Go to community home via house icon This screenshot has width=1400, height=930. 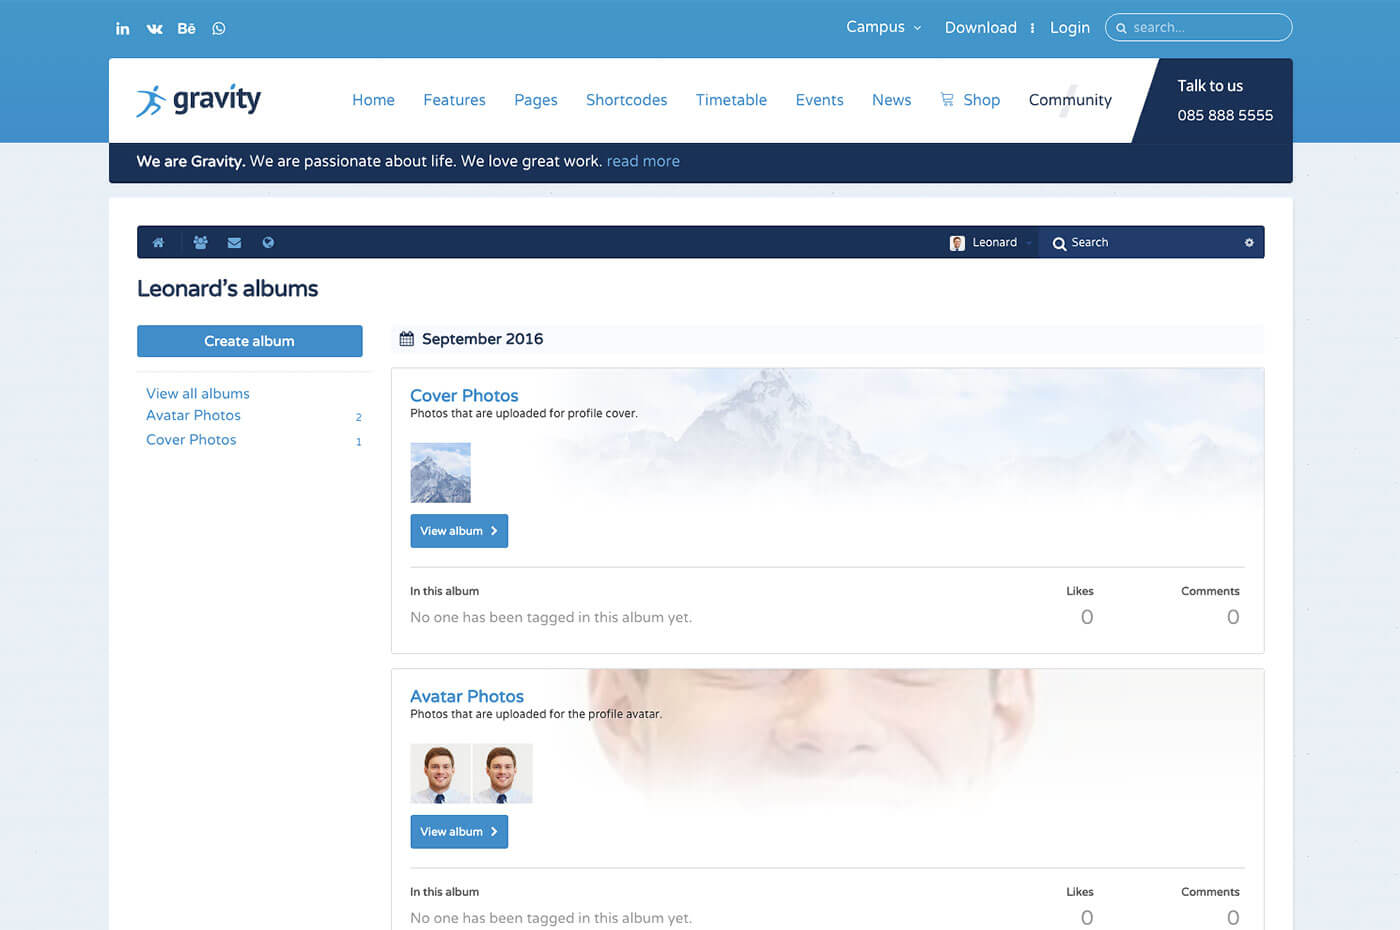[158, 242]
